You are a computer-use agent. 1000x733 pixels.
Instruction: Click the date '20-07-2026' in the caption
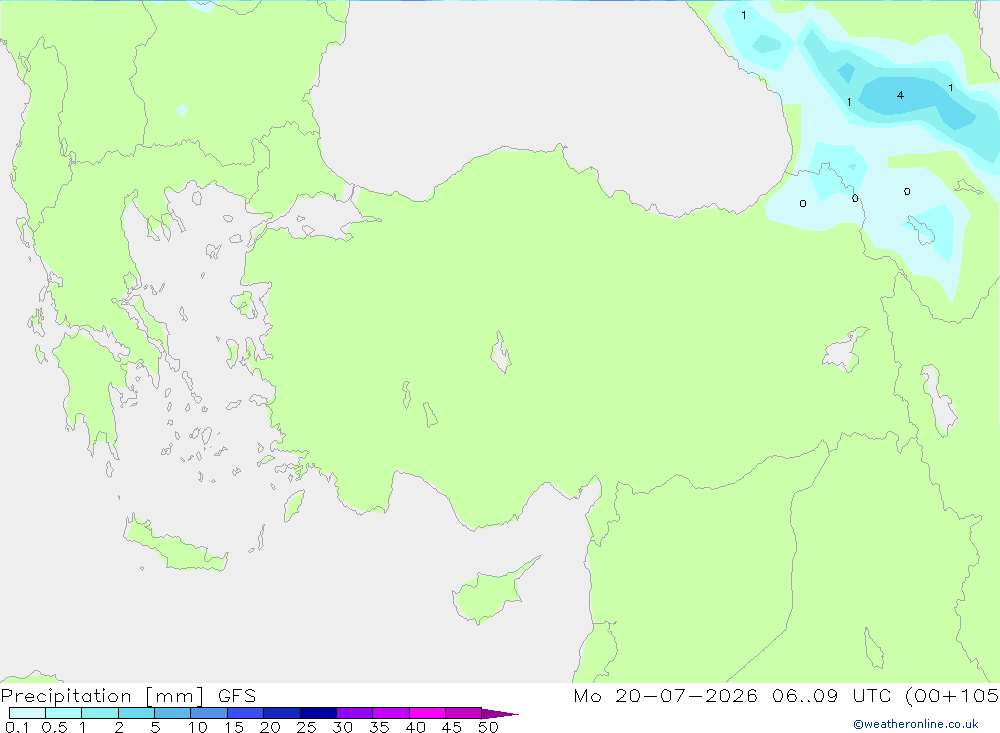point(686,695)
